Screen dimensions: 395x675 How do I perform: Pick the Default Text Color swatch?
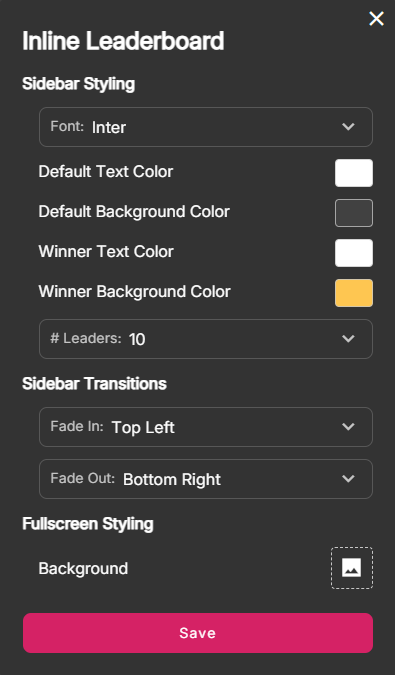click(354, 173)
